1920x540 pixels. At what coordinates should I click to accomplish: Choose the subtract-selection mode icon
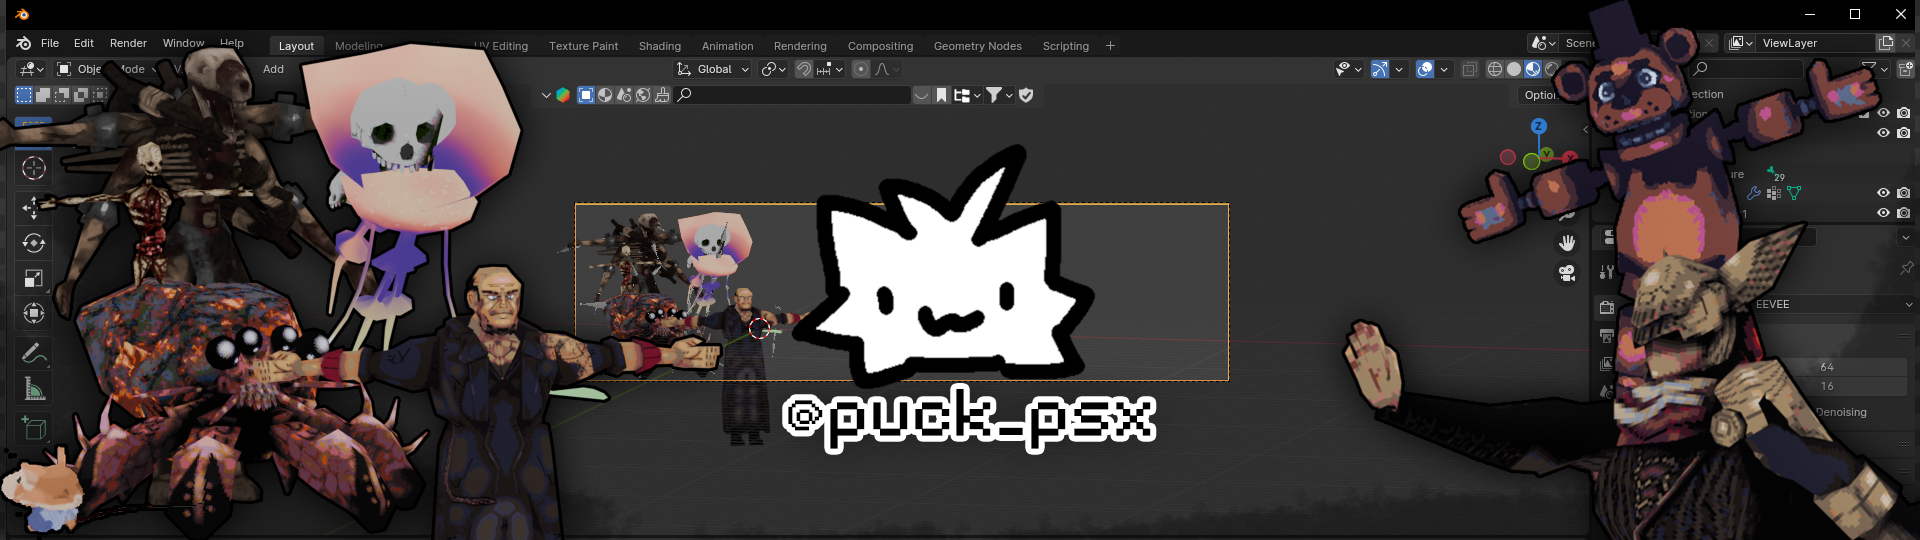point(62,95)
